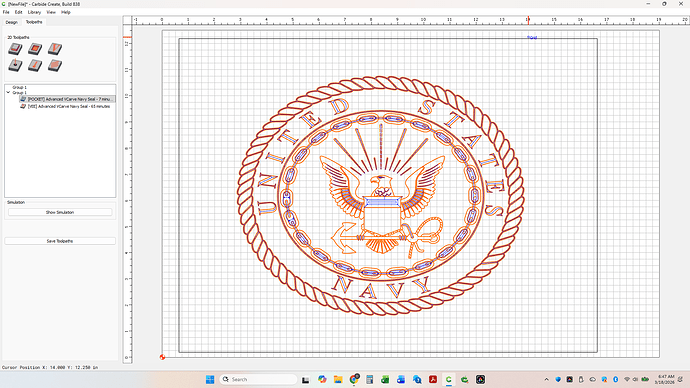Viewport: 690px width, 388px height.
Task: Open the Windows Start menu
Action: click(210, 379)
